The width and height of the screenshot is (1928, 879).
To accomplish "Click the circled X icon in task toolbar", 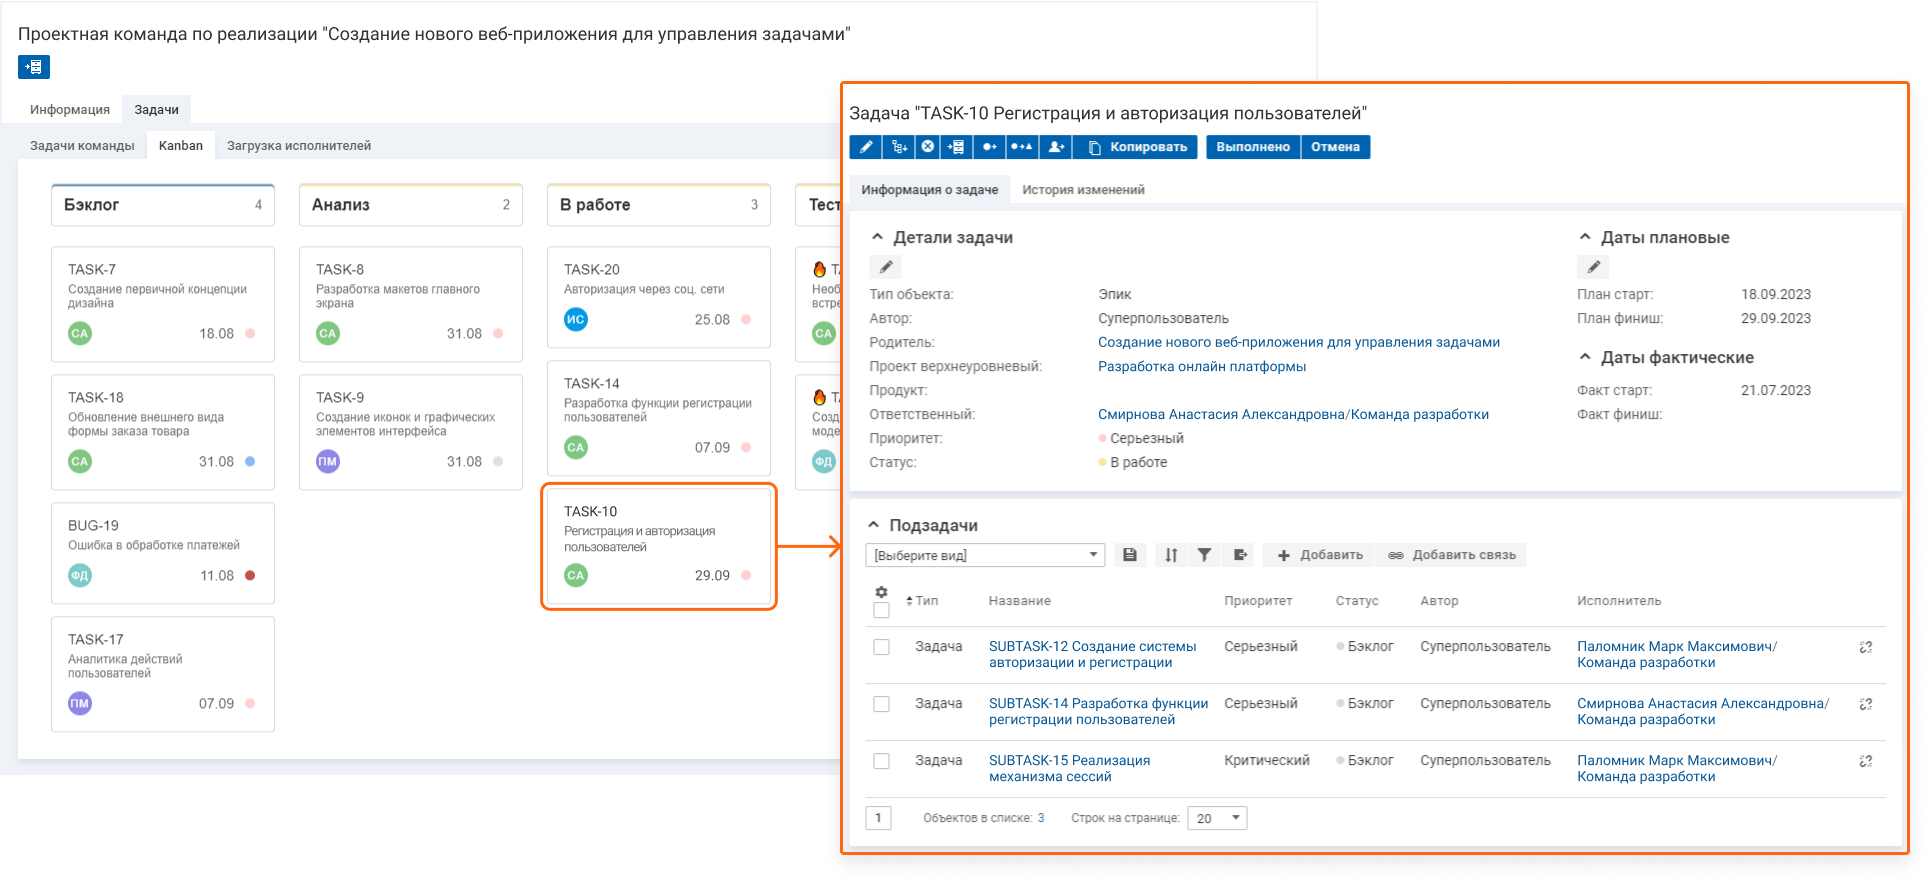I will point(928,147).
